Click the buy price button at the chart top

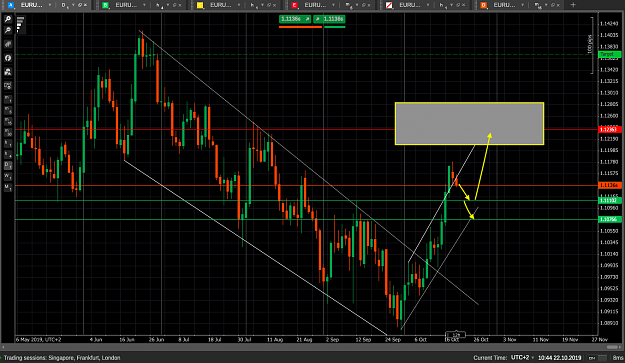(329, 19)
